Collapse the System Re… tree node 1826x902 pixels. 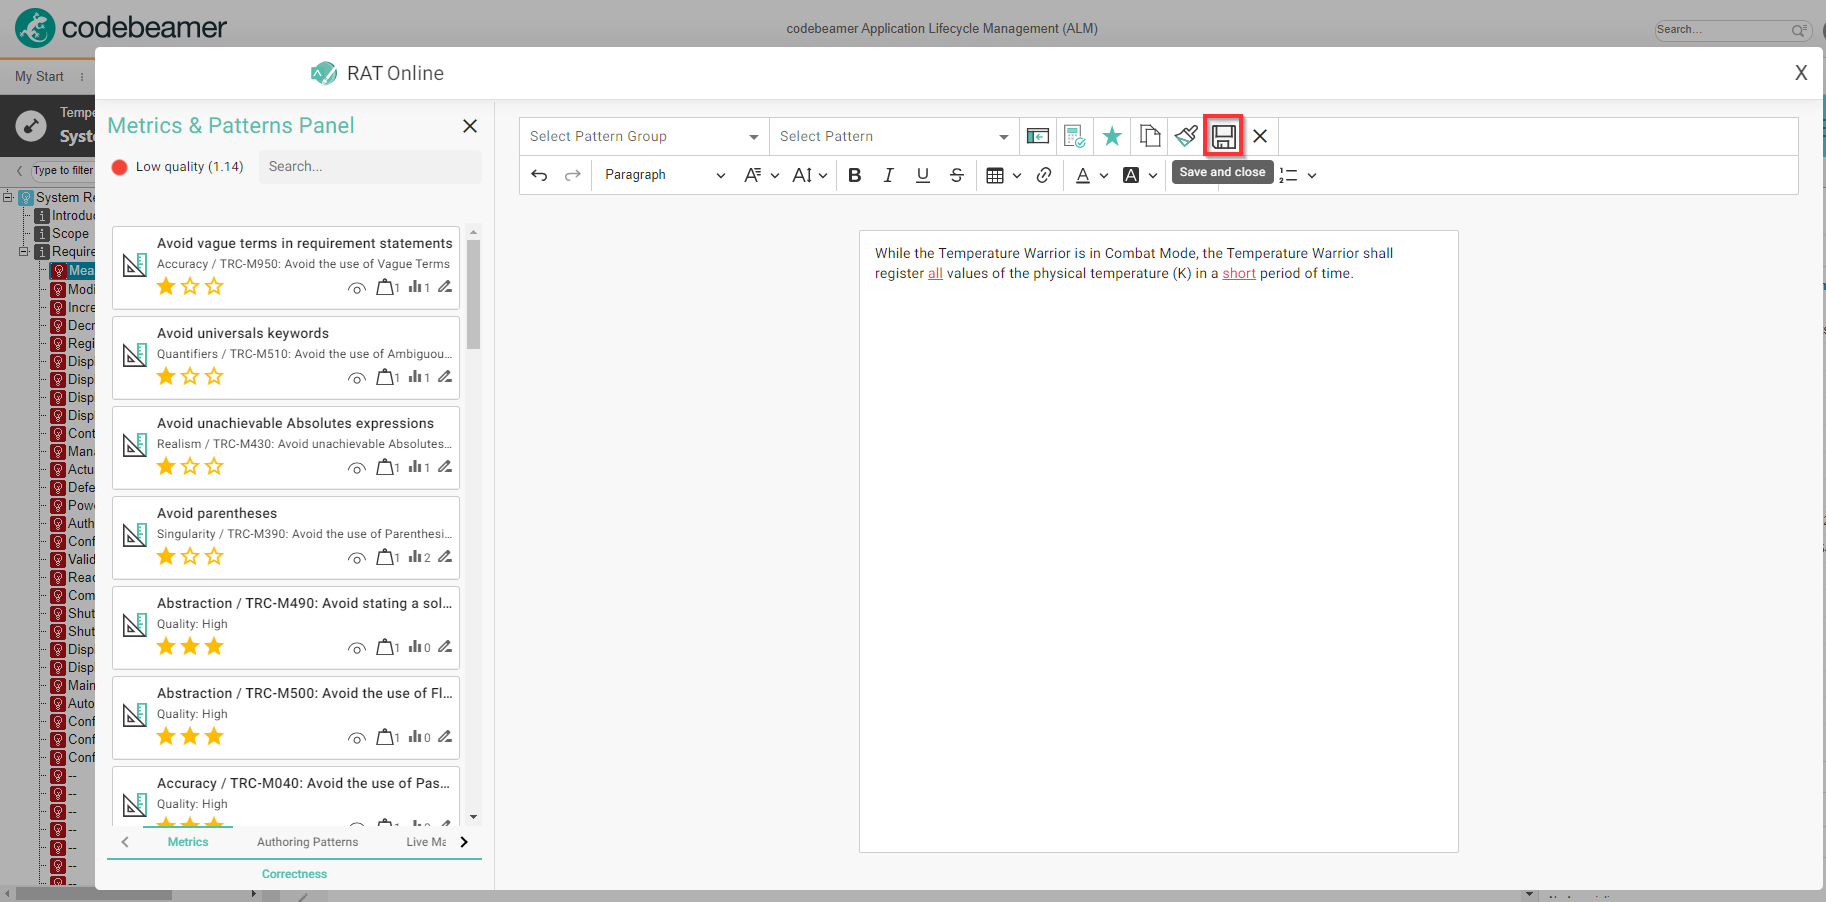click(x=8, y=197)
